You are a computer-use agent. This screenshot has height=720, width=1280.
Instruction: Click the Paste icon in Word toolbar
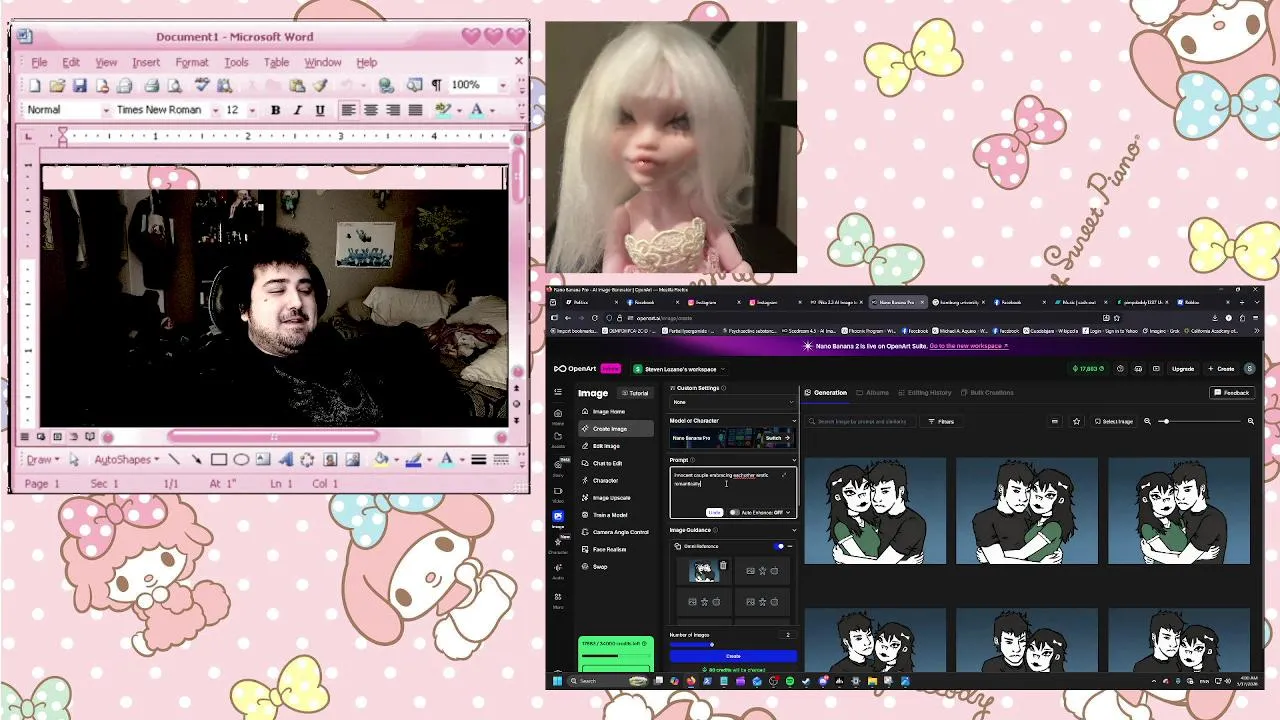point(297,86)
